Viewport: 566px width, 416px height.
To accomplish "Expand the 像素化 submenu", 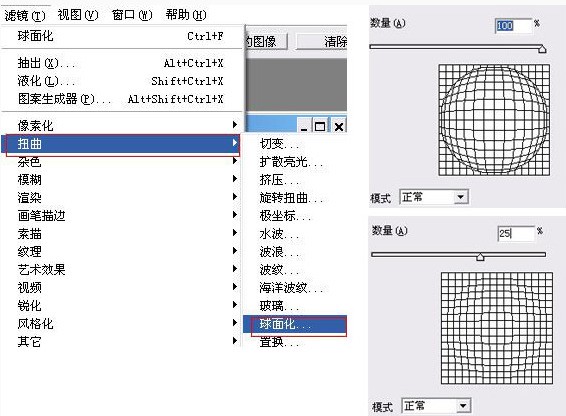I will pyautogui.click(x=121, y=126).
